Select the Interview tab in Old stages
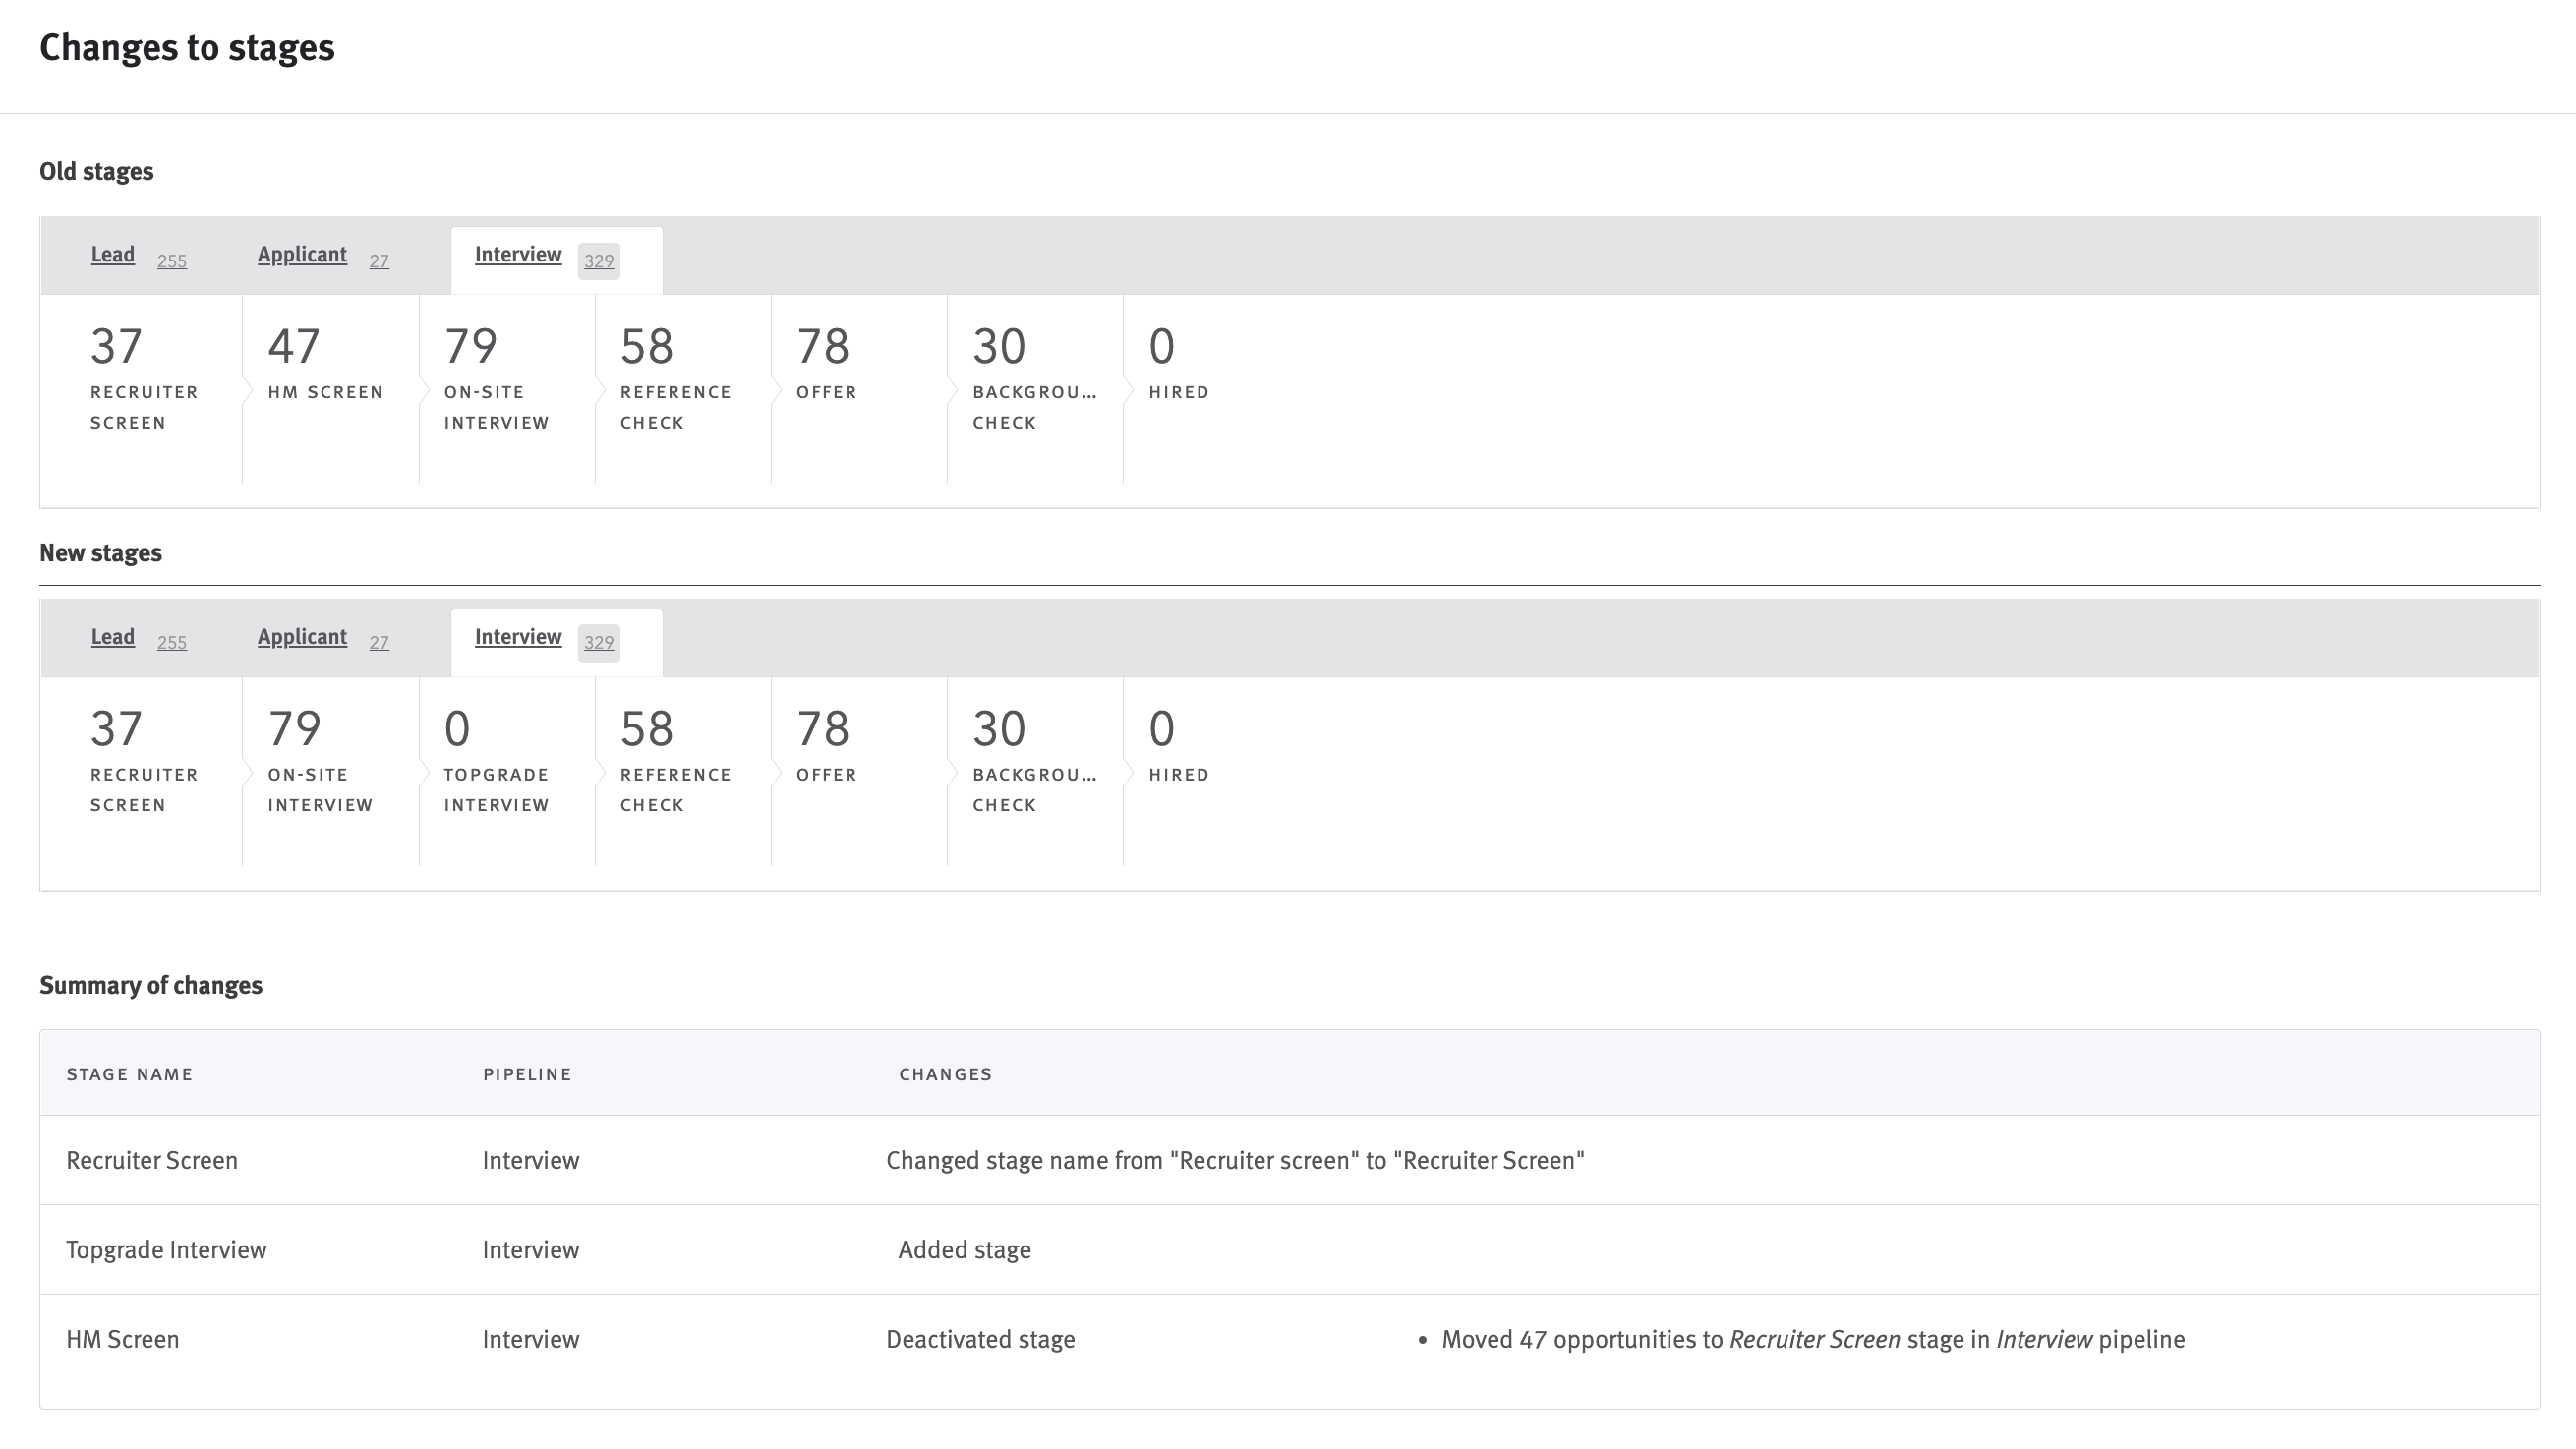This screenshot has width=2576, height=1449. 518,255
